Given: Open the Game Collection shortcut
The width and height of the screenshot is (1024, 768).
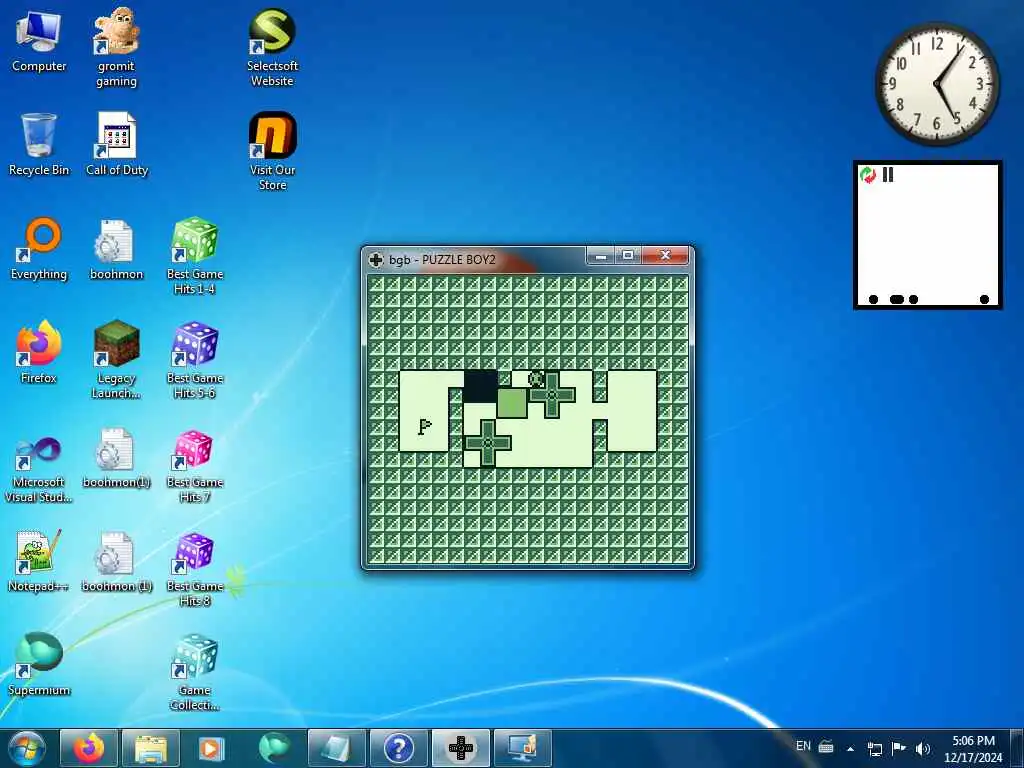Looking at the screenshot, I should pos(195,673).
